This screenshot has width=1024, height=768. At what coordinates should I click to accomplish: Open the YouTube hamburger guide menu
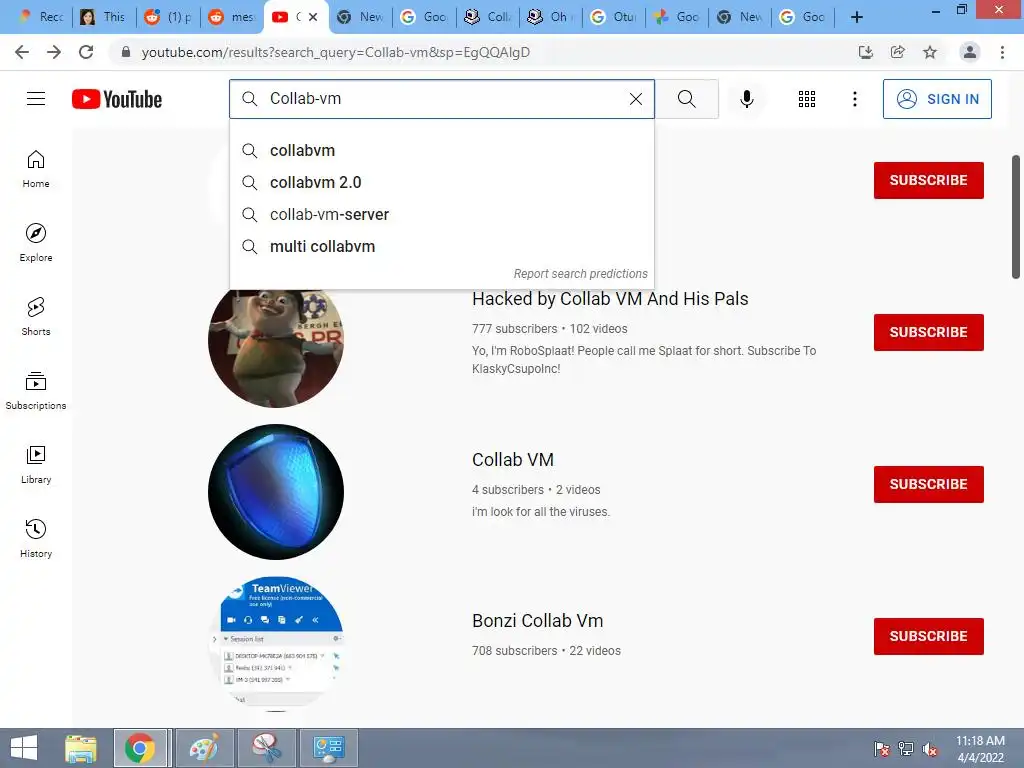click(36, 99)
